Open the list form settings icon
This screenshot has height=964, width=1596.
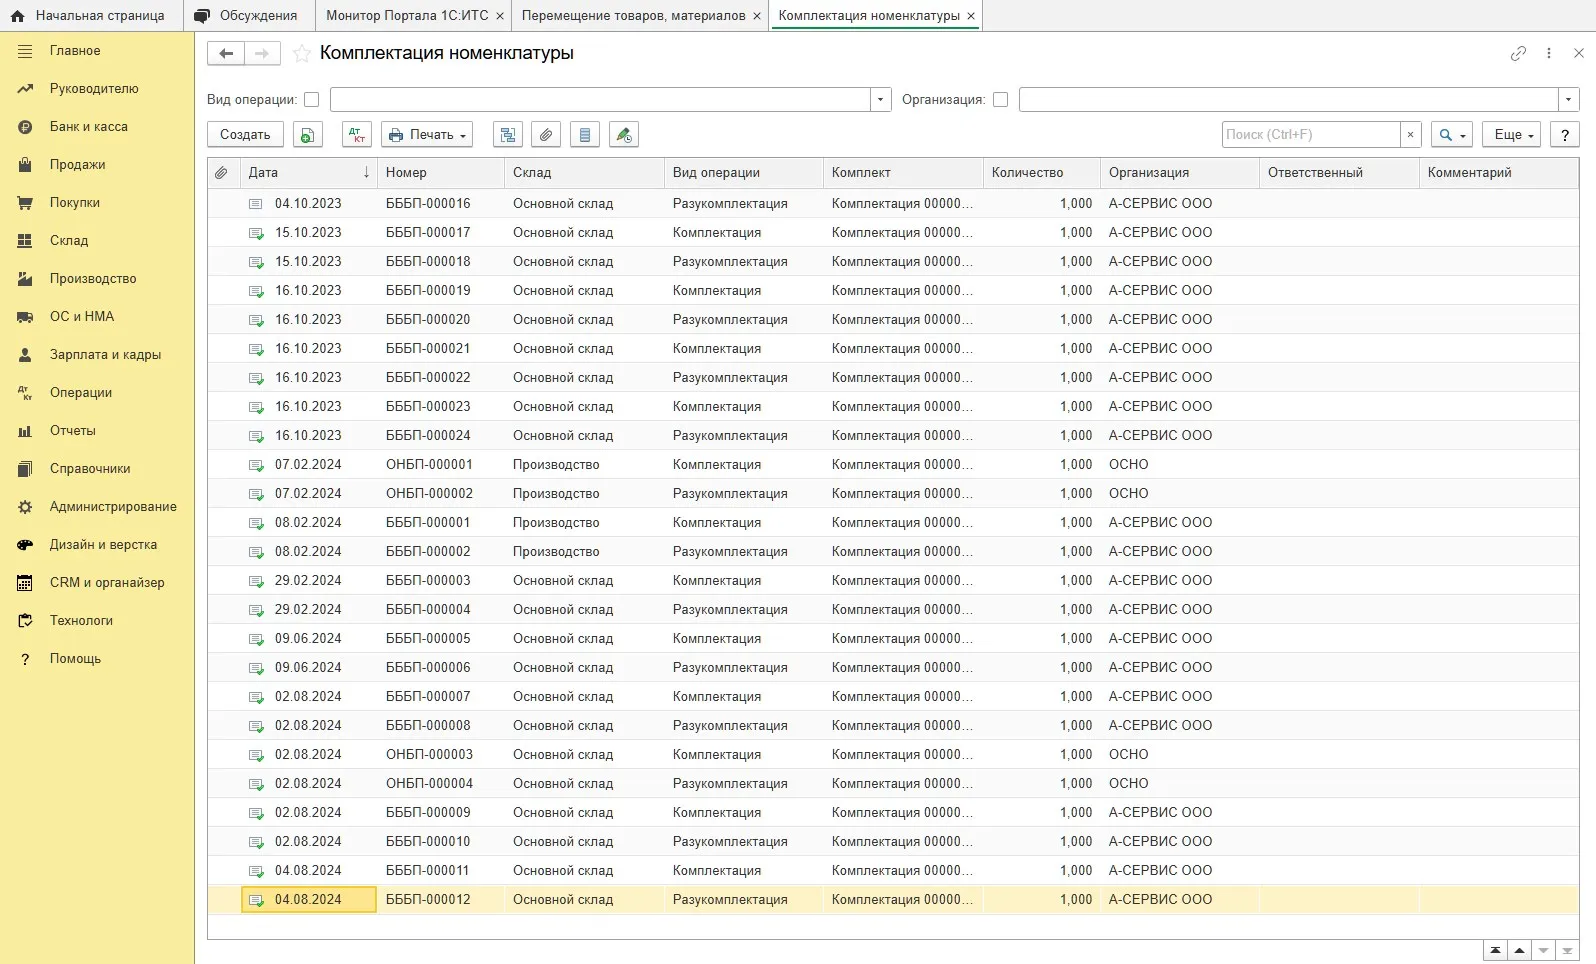tap(585, 135)
